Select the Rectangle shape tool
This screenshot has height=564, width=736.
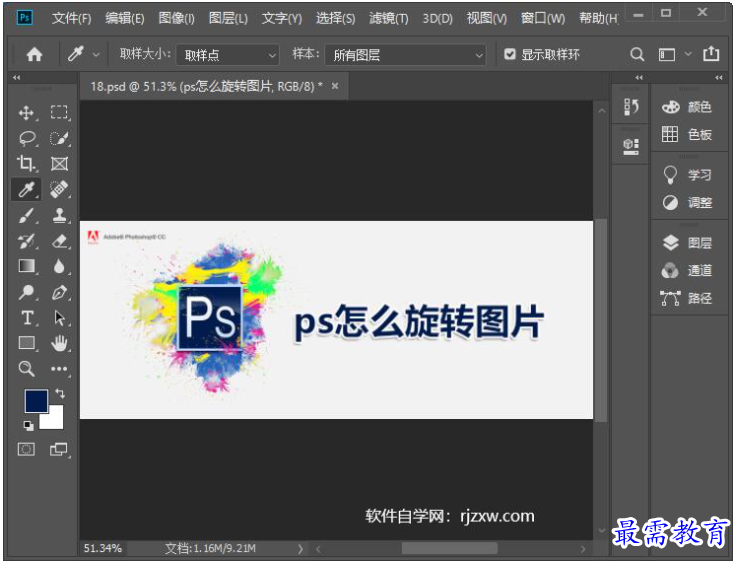pos(26,343)
